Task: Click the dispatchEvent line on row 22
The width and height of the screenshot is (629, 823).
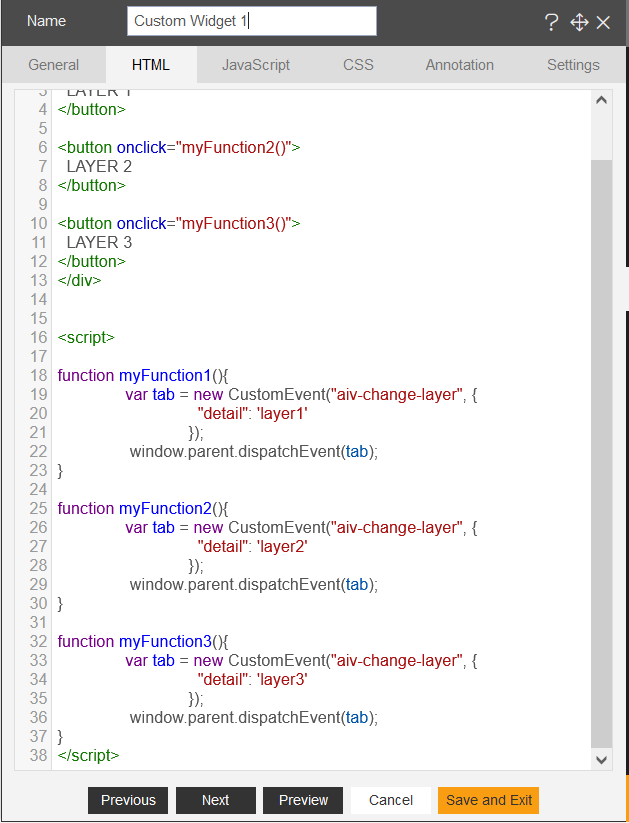Action: tap(254, 451)
